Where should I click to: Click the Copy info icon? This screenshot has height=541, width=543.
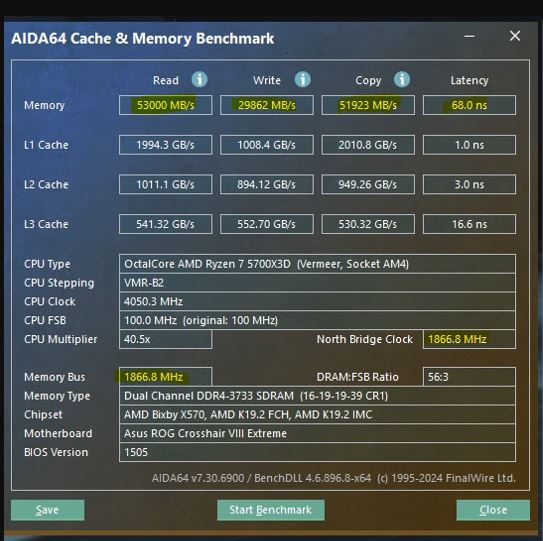point(402,80)
